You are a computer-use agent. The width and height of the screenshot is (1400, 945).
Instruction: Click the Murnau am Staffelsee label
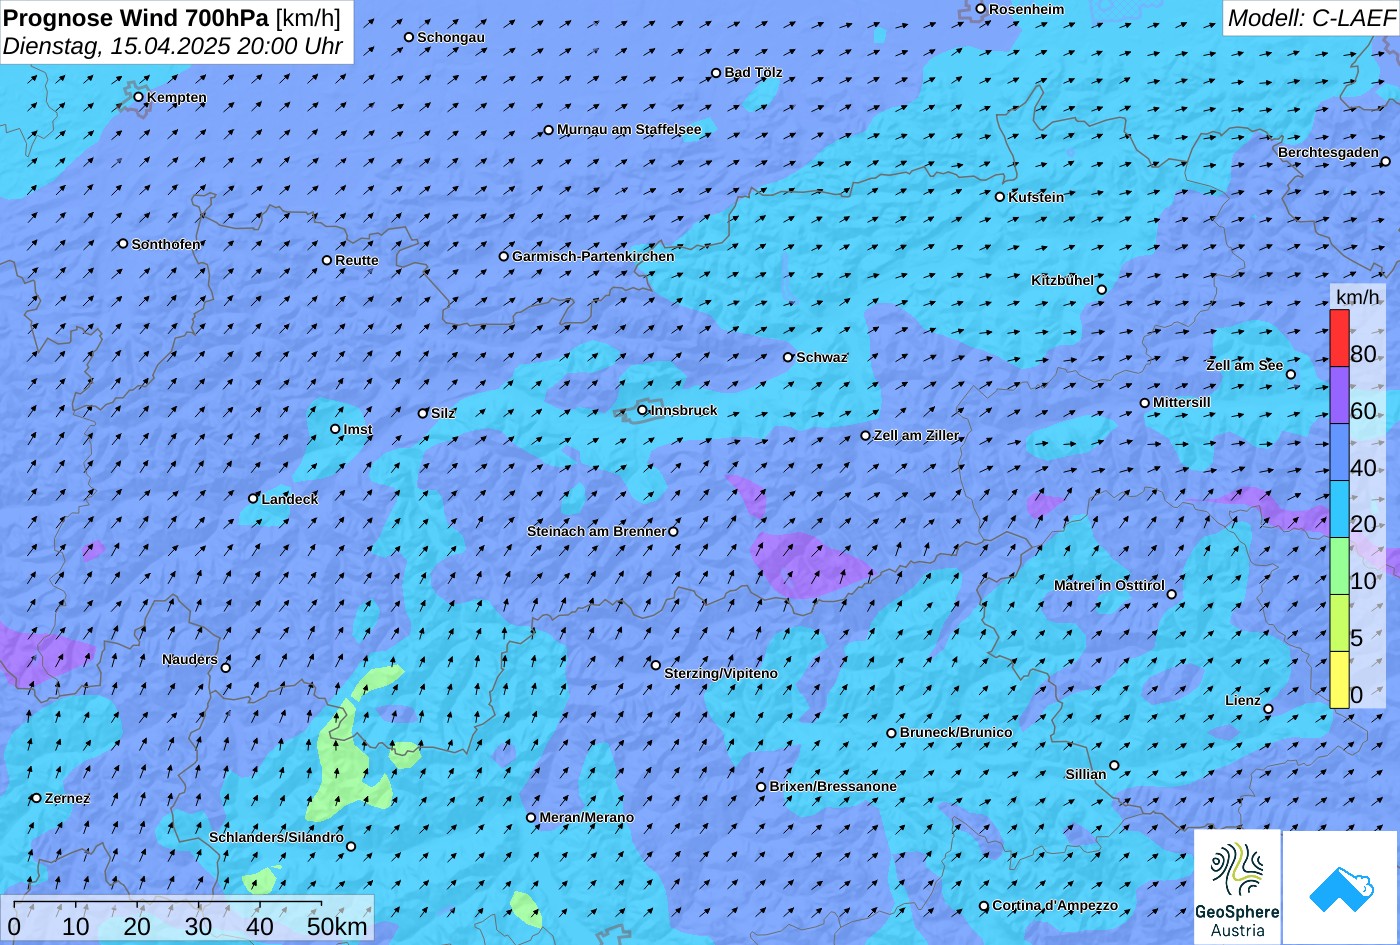(x=629, y=129)
